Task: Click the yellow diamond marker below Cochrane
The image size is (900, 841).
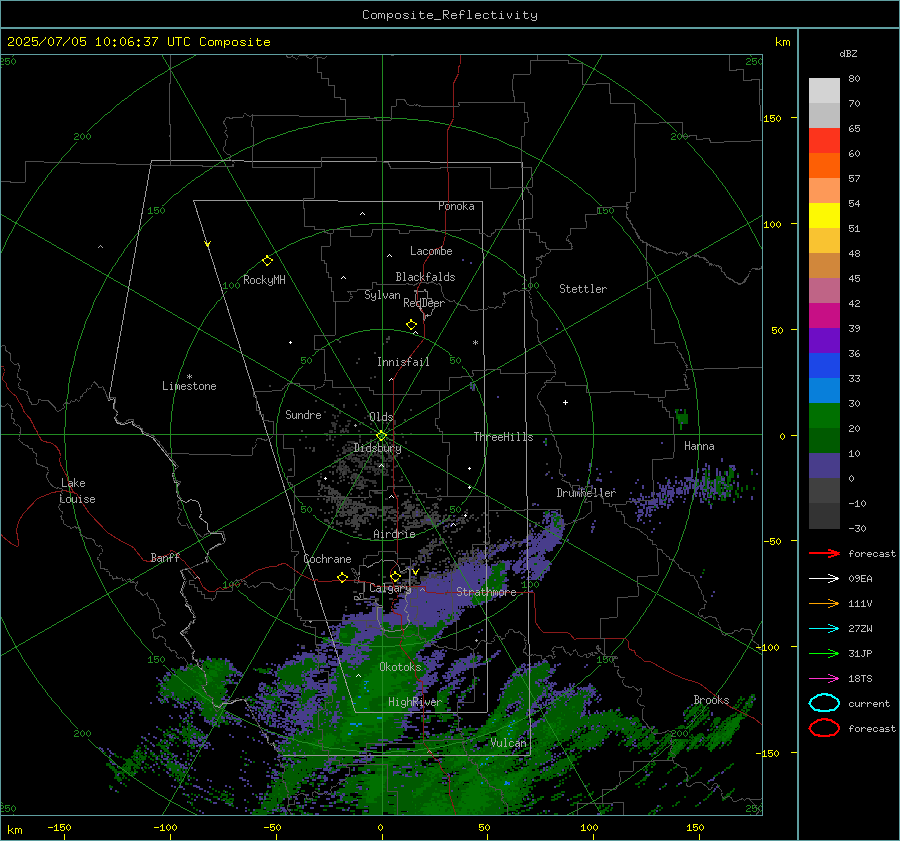Action: [x=342, y=577]
